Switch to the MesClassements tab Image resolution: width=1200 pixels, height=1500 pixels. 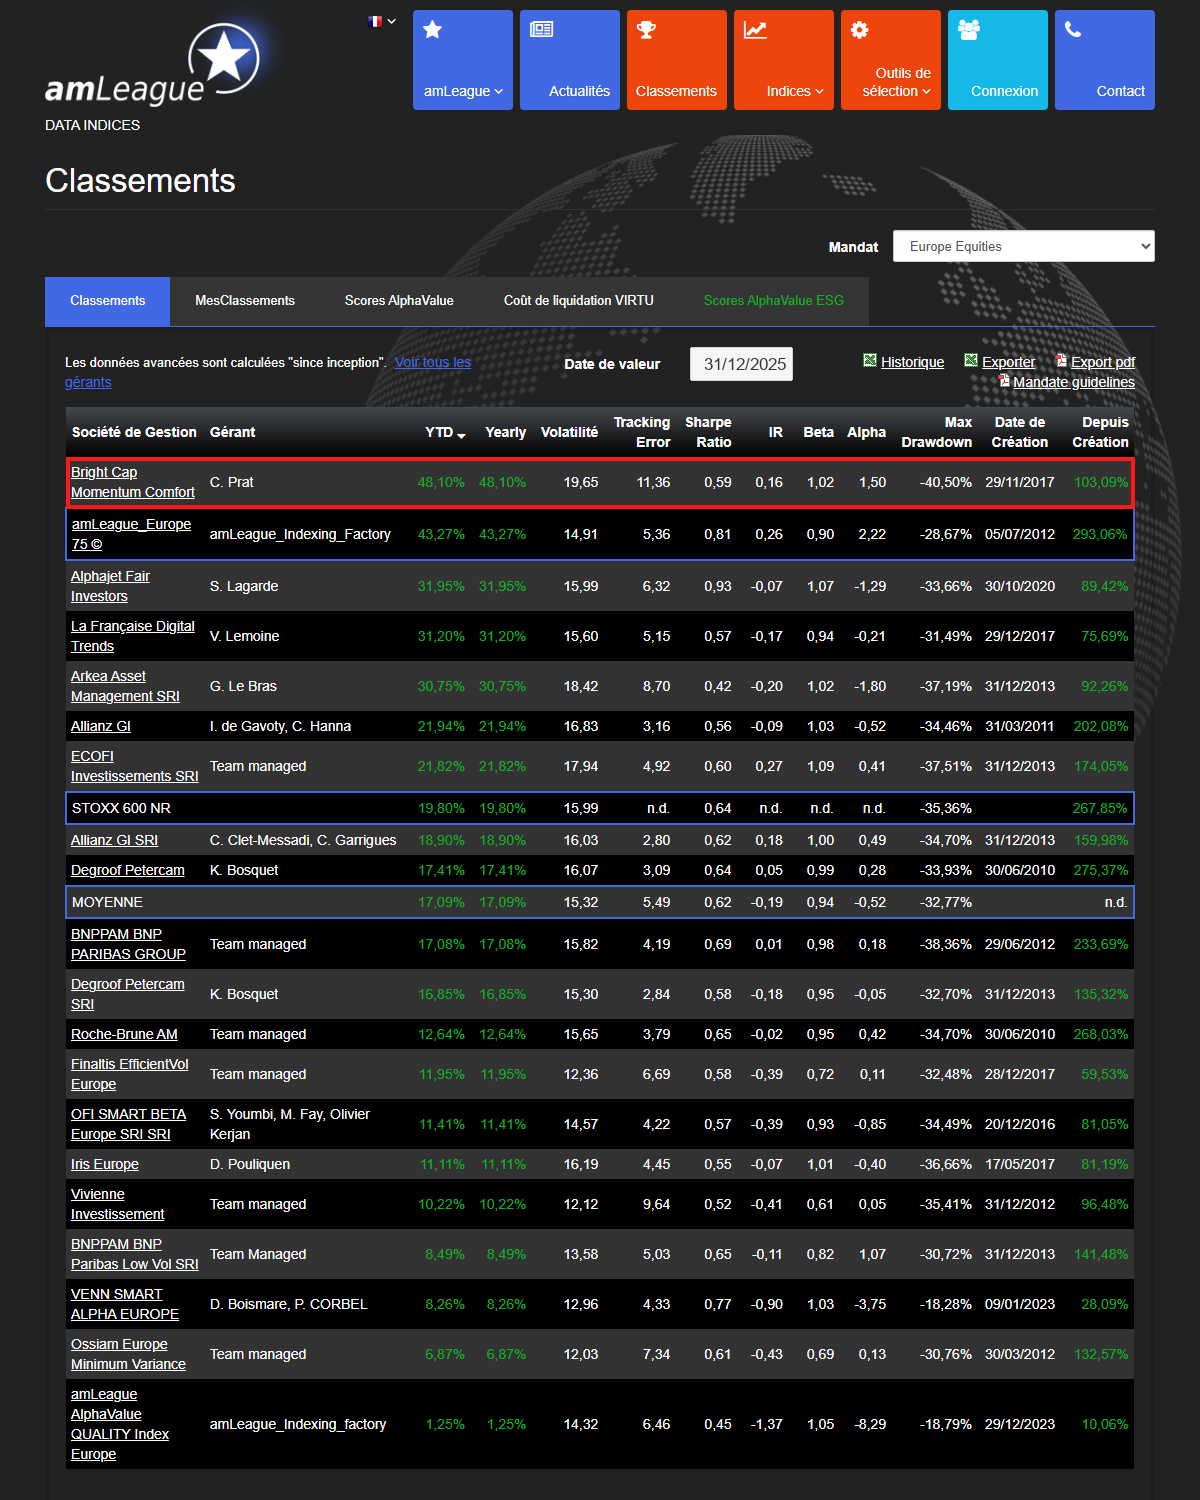point(245,301)
